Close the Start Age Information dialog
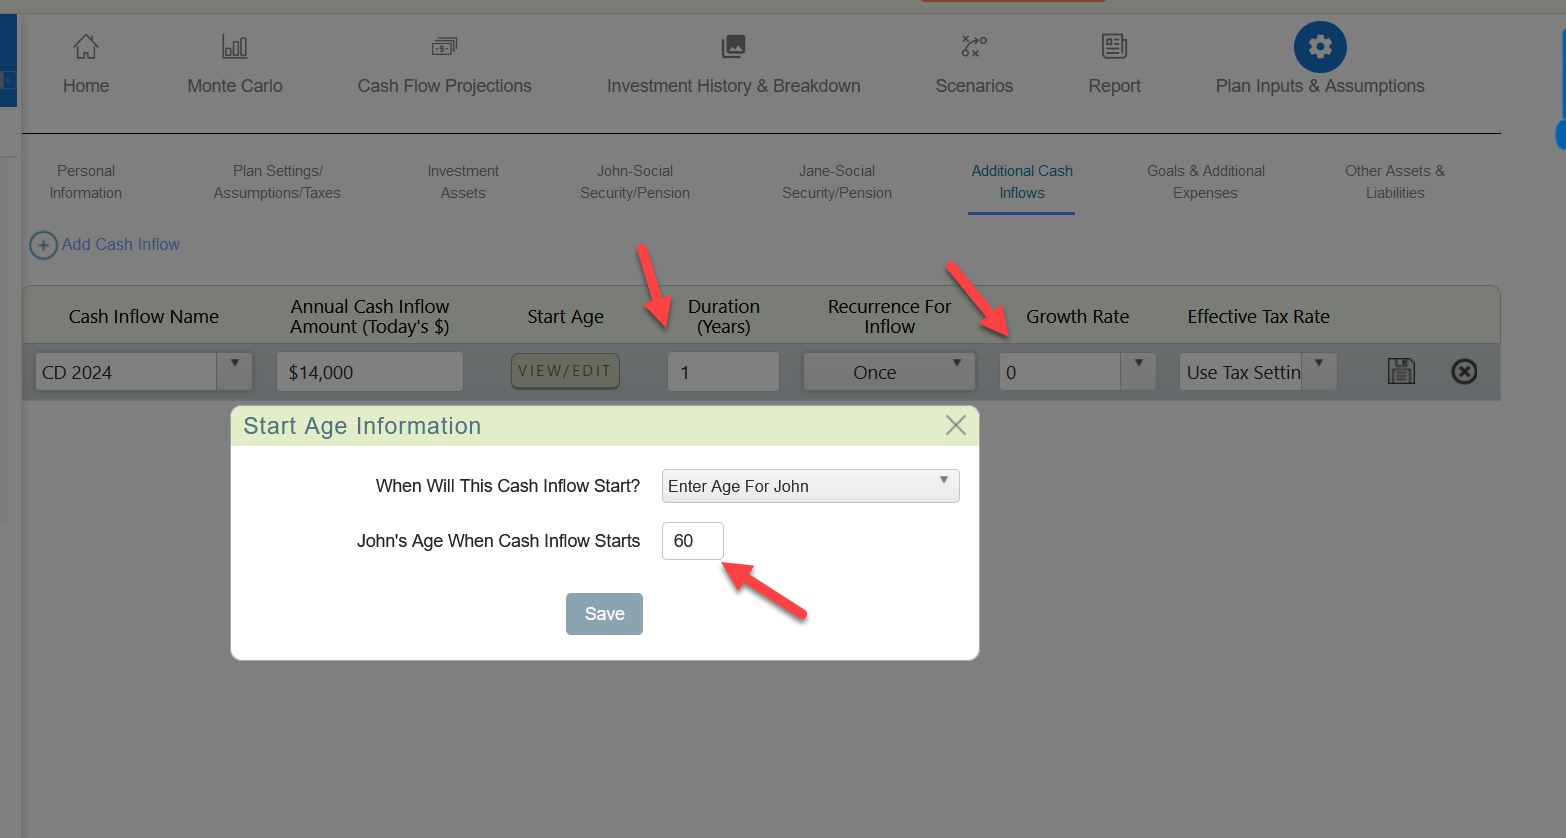 point(956,425)
